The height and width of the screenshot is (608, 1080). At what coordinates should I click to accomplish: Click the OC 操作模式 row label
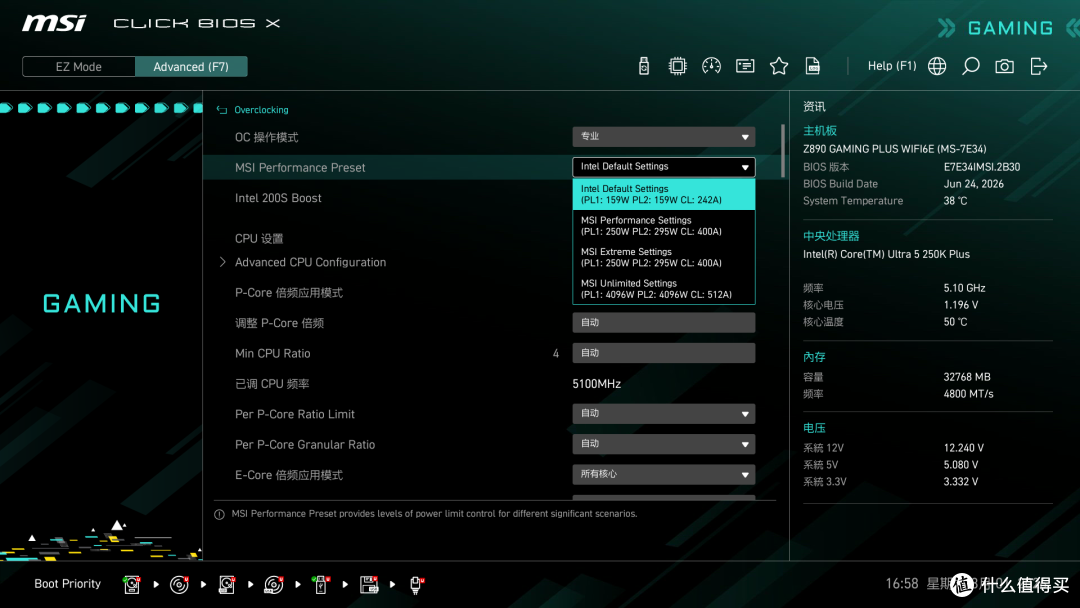pos(267,137)
